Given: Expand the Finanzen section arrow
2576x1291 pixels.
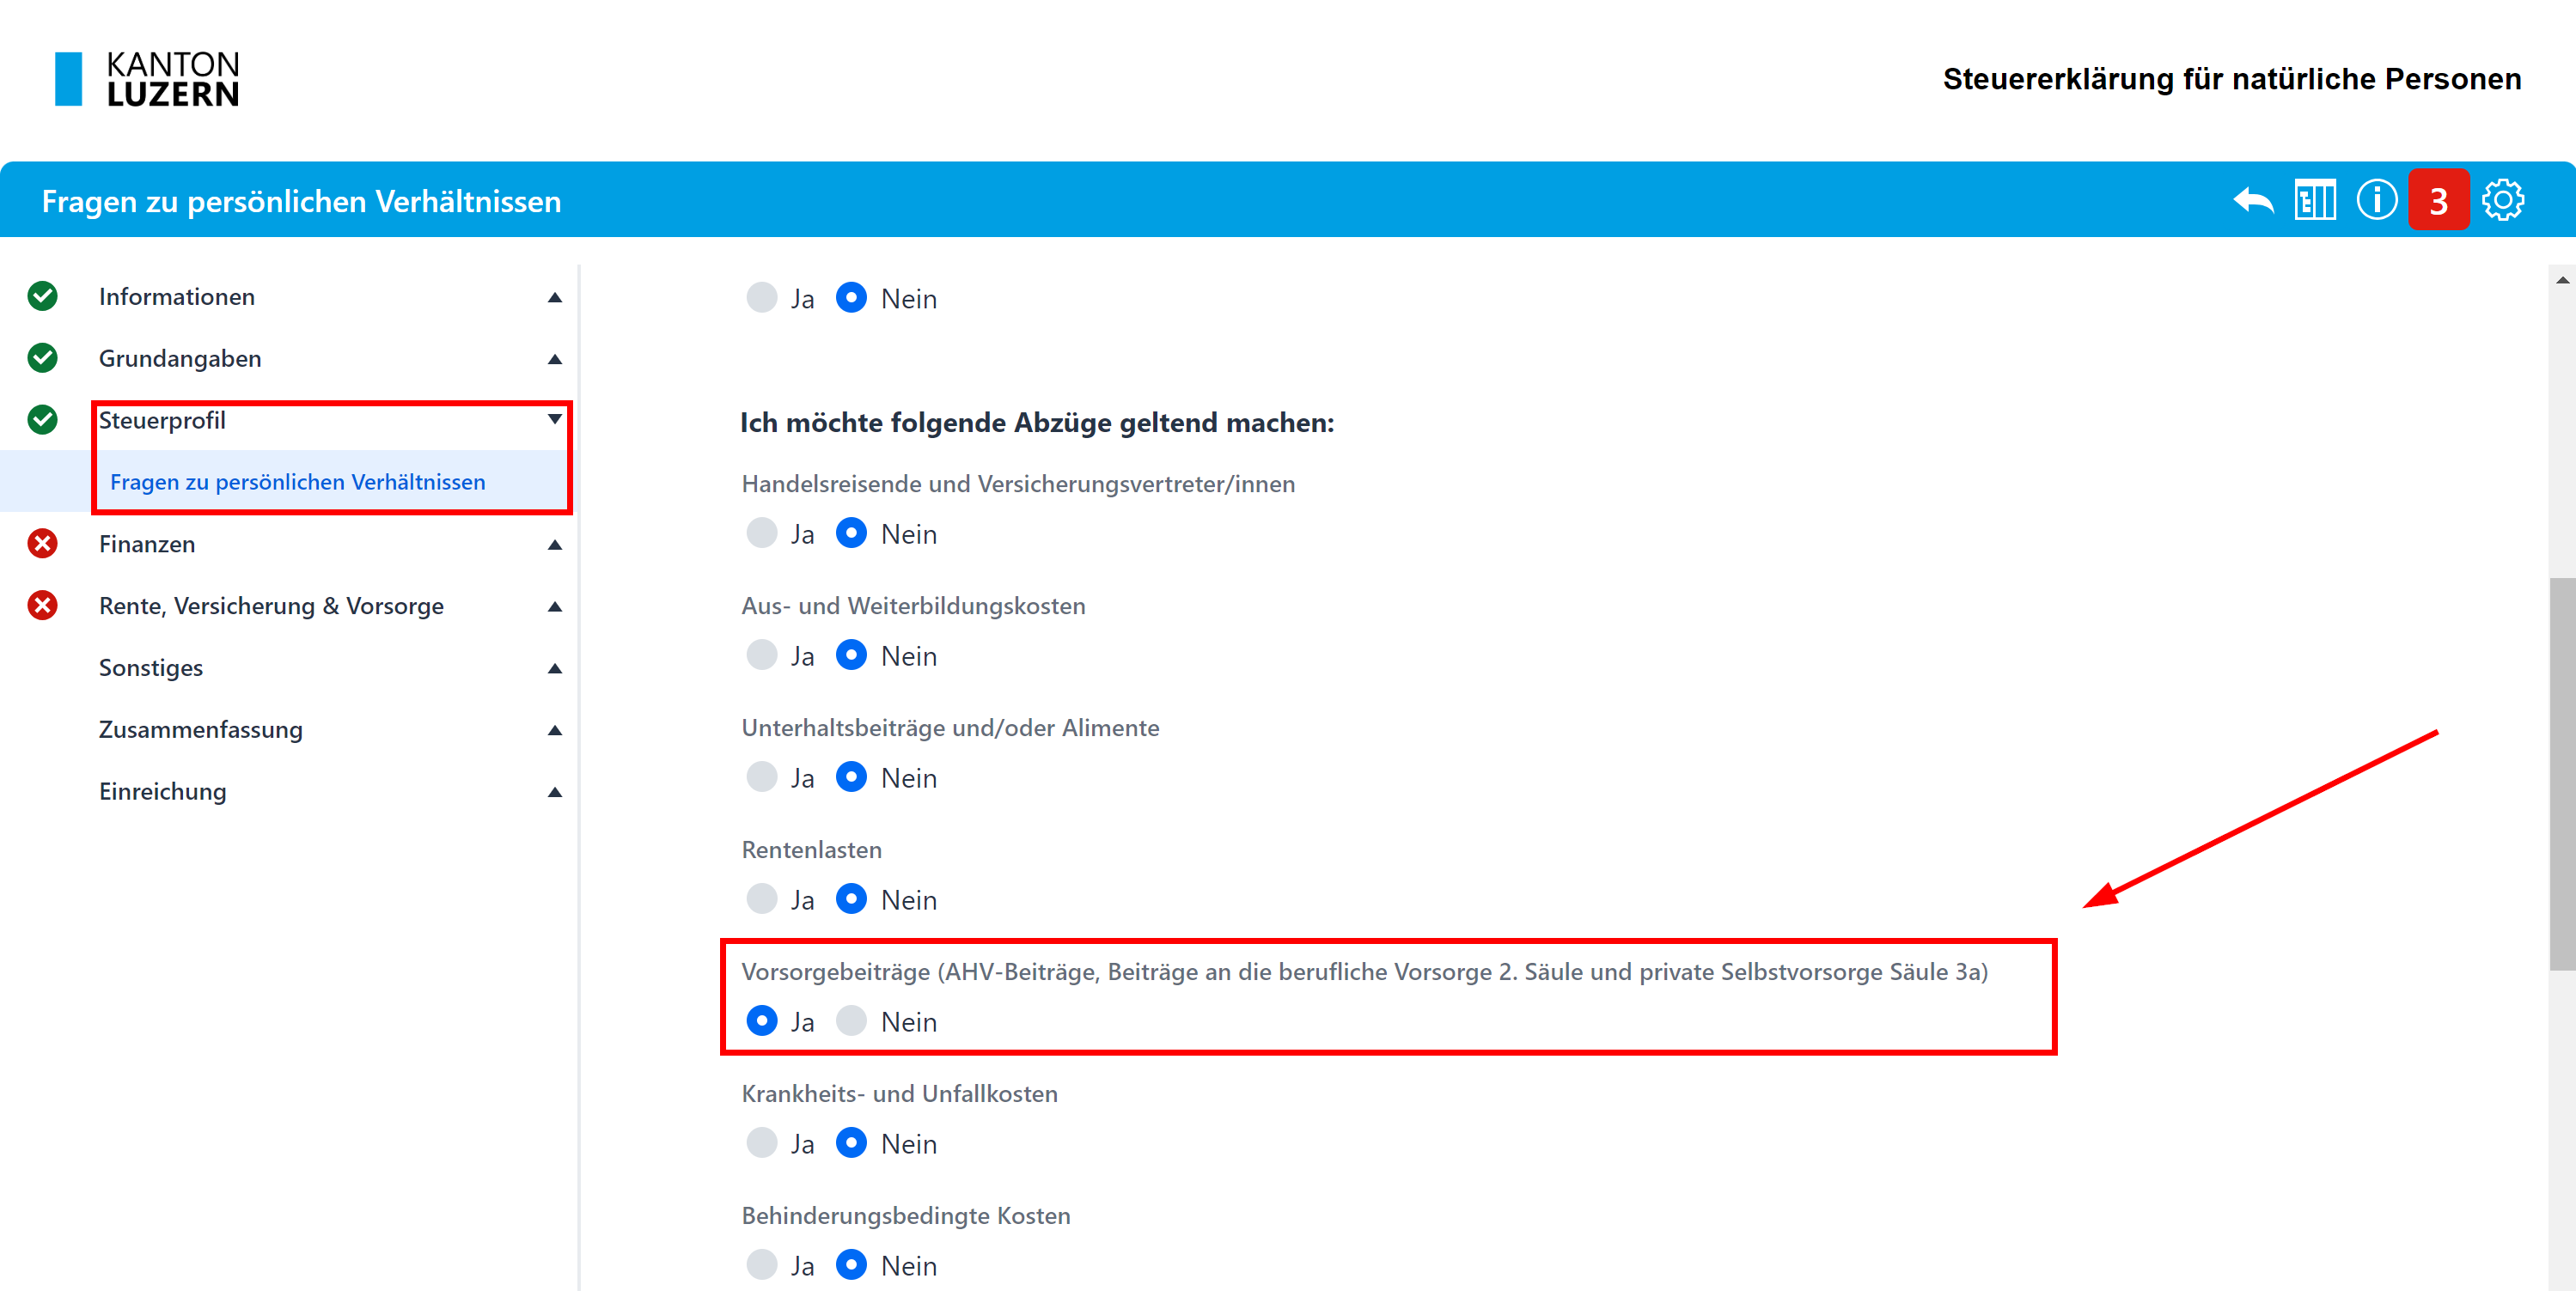Looking at the screenshot, I should coord(555,545).
